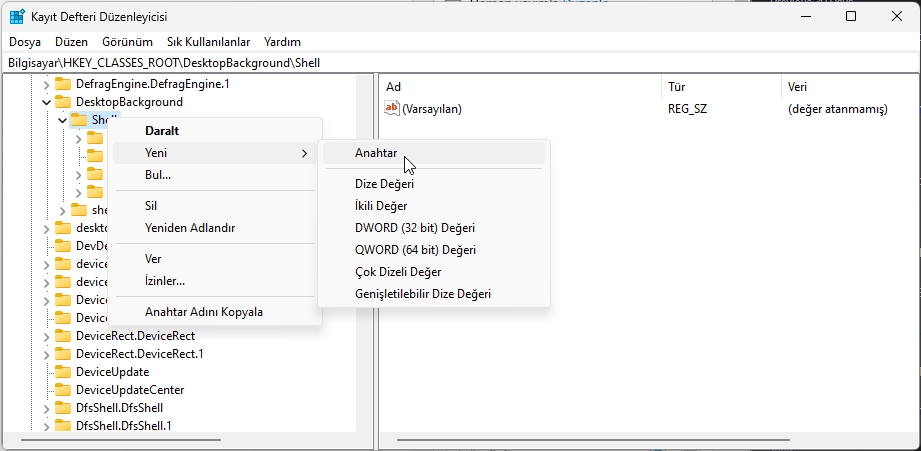Viewport: 921px width, 451px height.
Task: Click Anahtar Adını Kopyala entry
Action: [204, 312]
